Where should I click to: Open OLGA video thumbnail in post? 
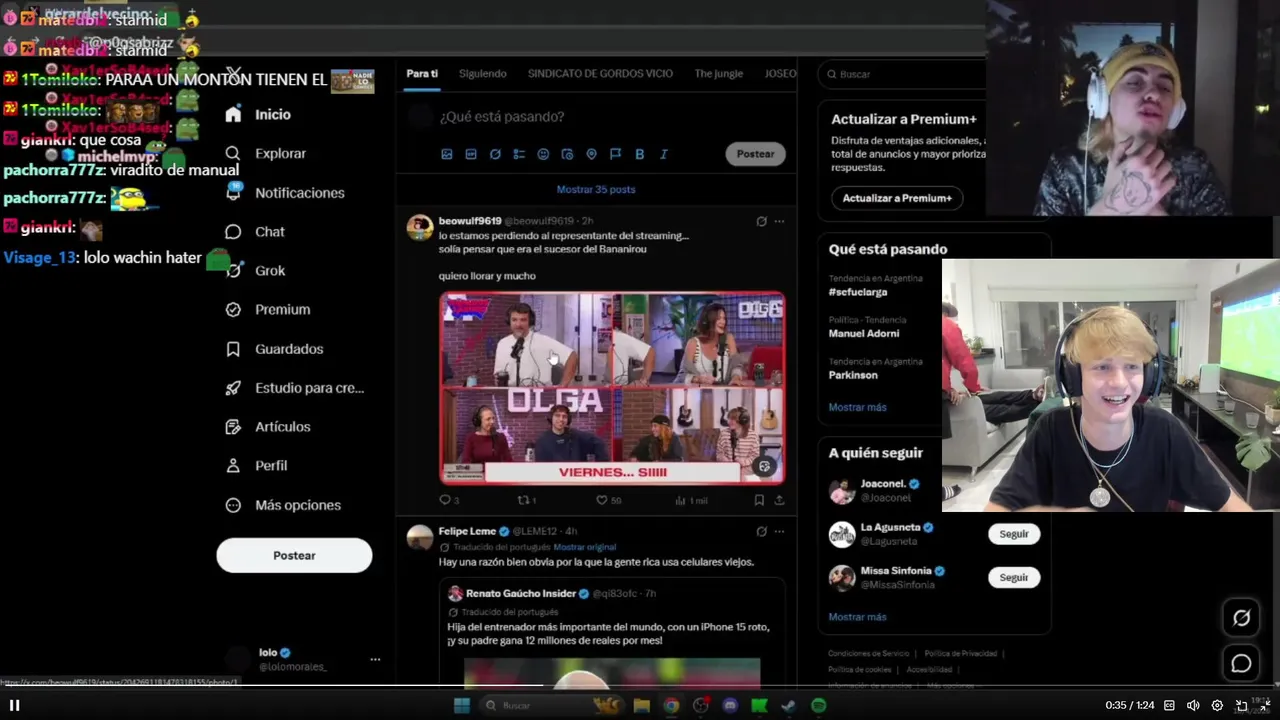[x=612, y=388]
